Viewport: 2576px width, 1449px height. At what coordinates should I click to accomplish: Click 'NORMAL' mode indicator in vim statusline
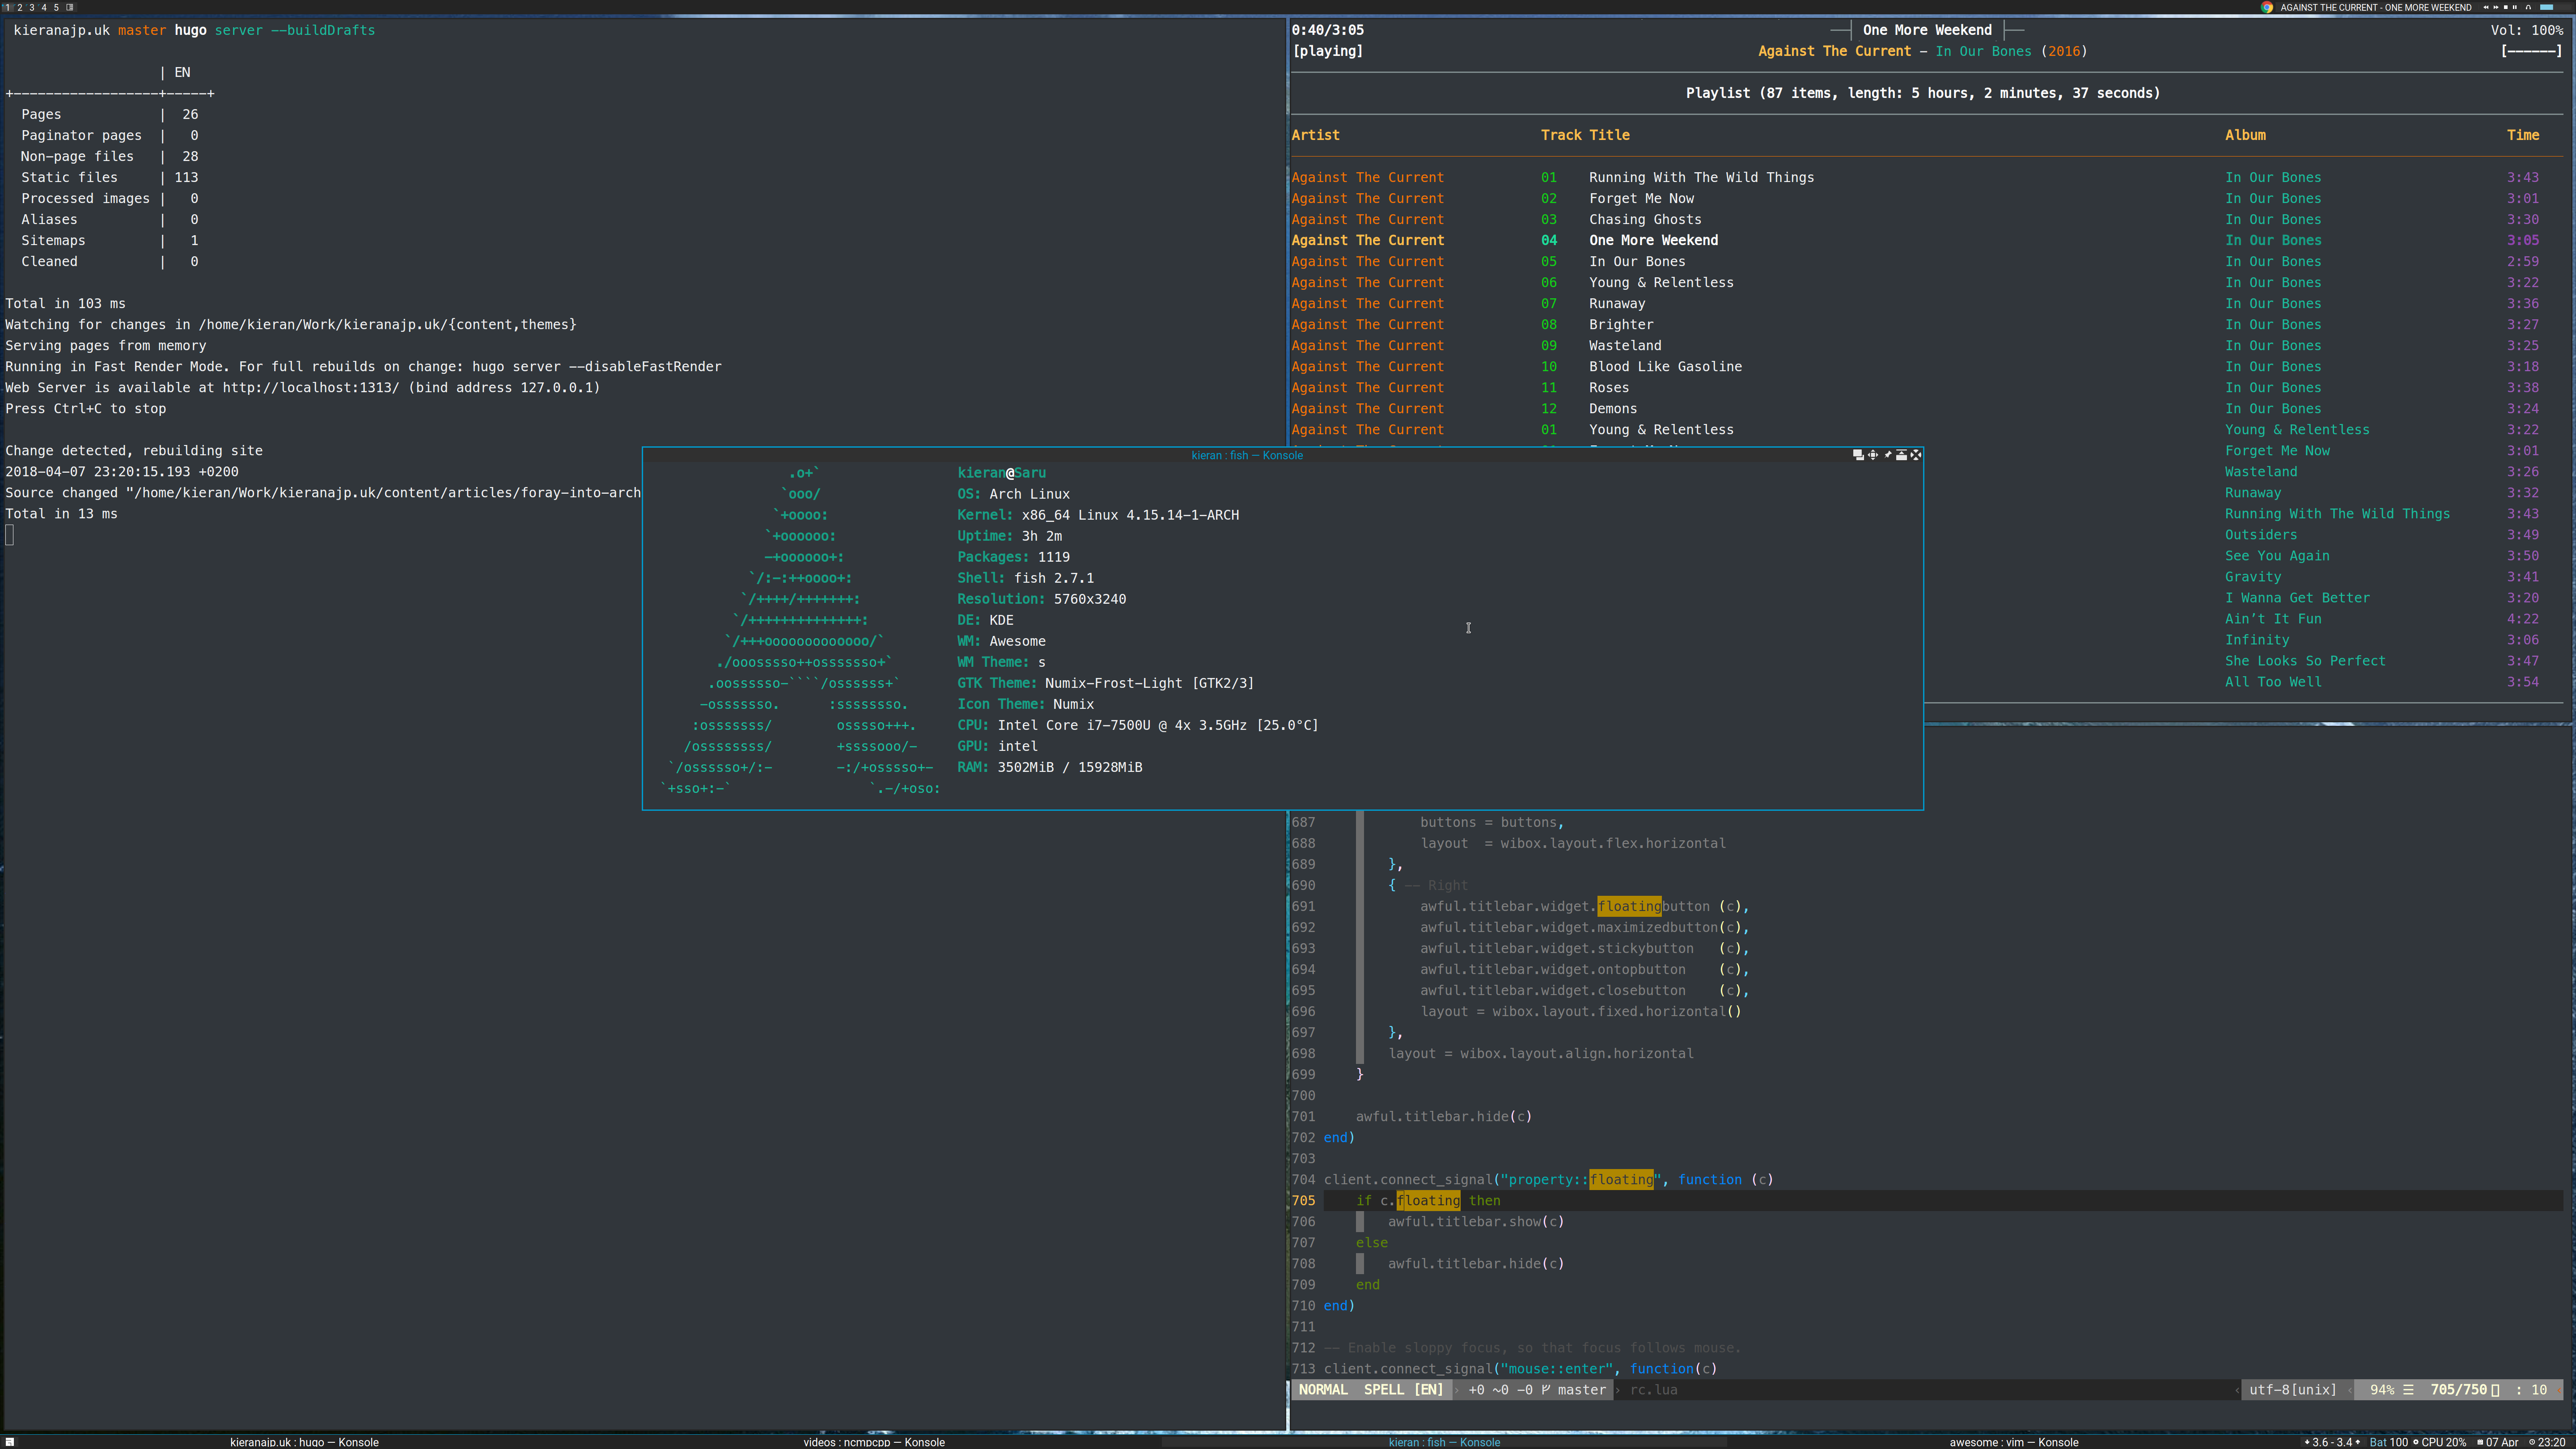[x=1323, y=1390]
